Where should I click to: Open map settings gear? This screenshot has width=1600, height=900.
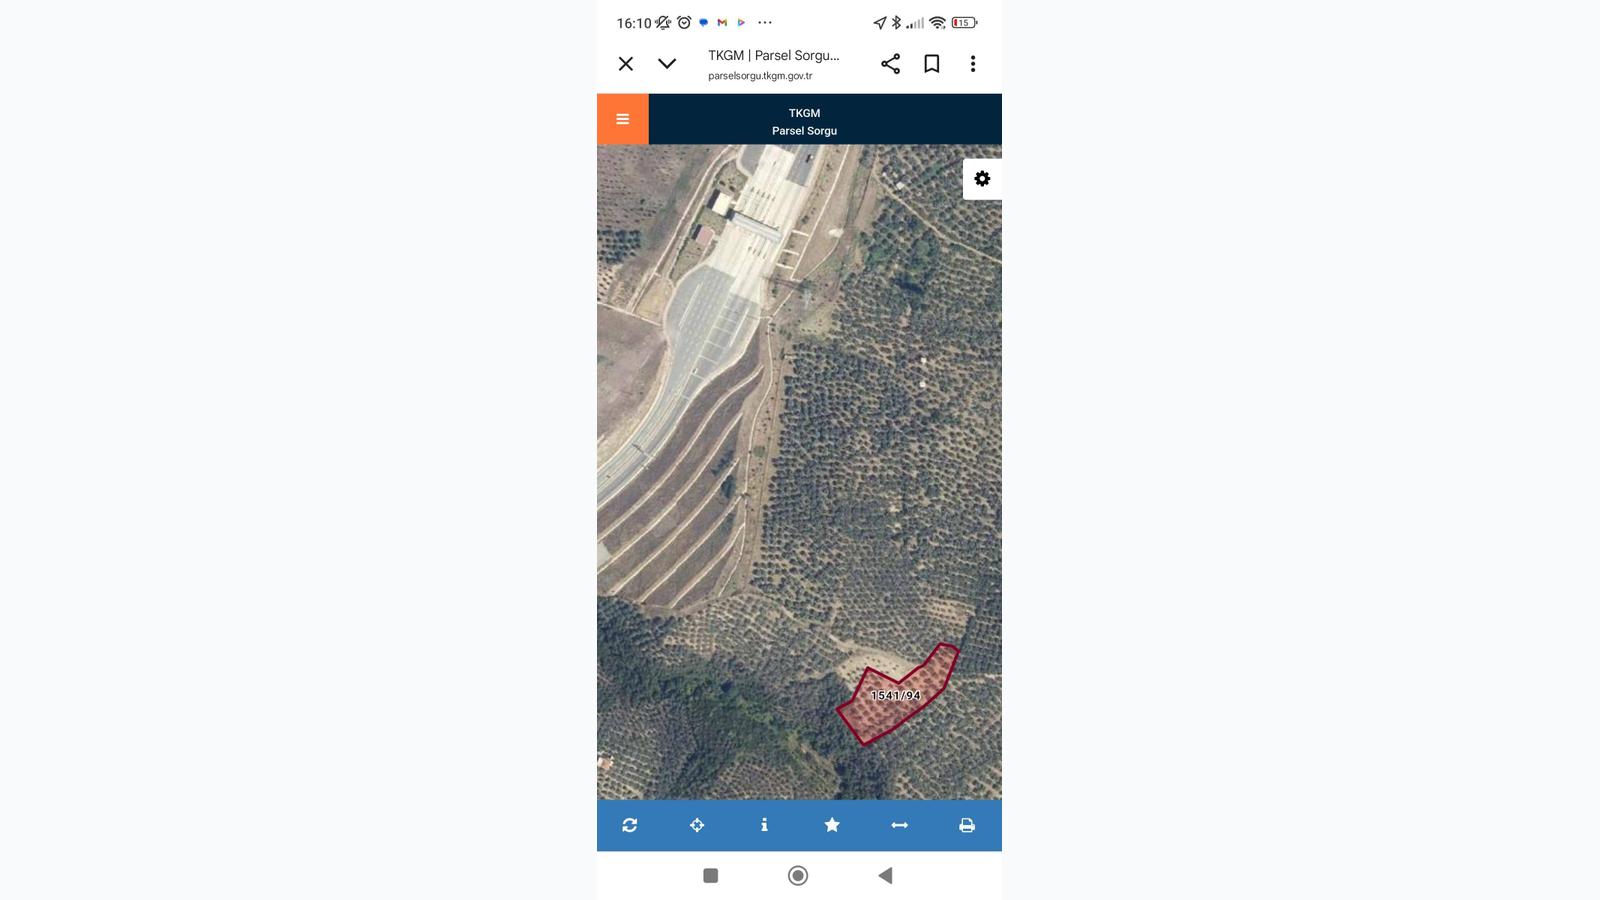click(x=982, y=179)
